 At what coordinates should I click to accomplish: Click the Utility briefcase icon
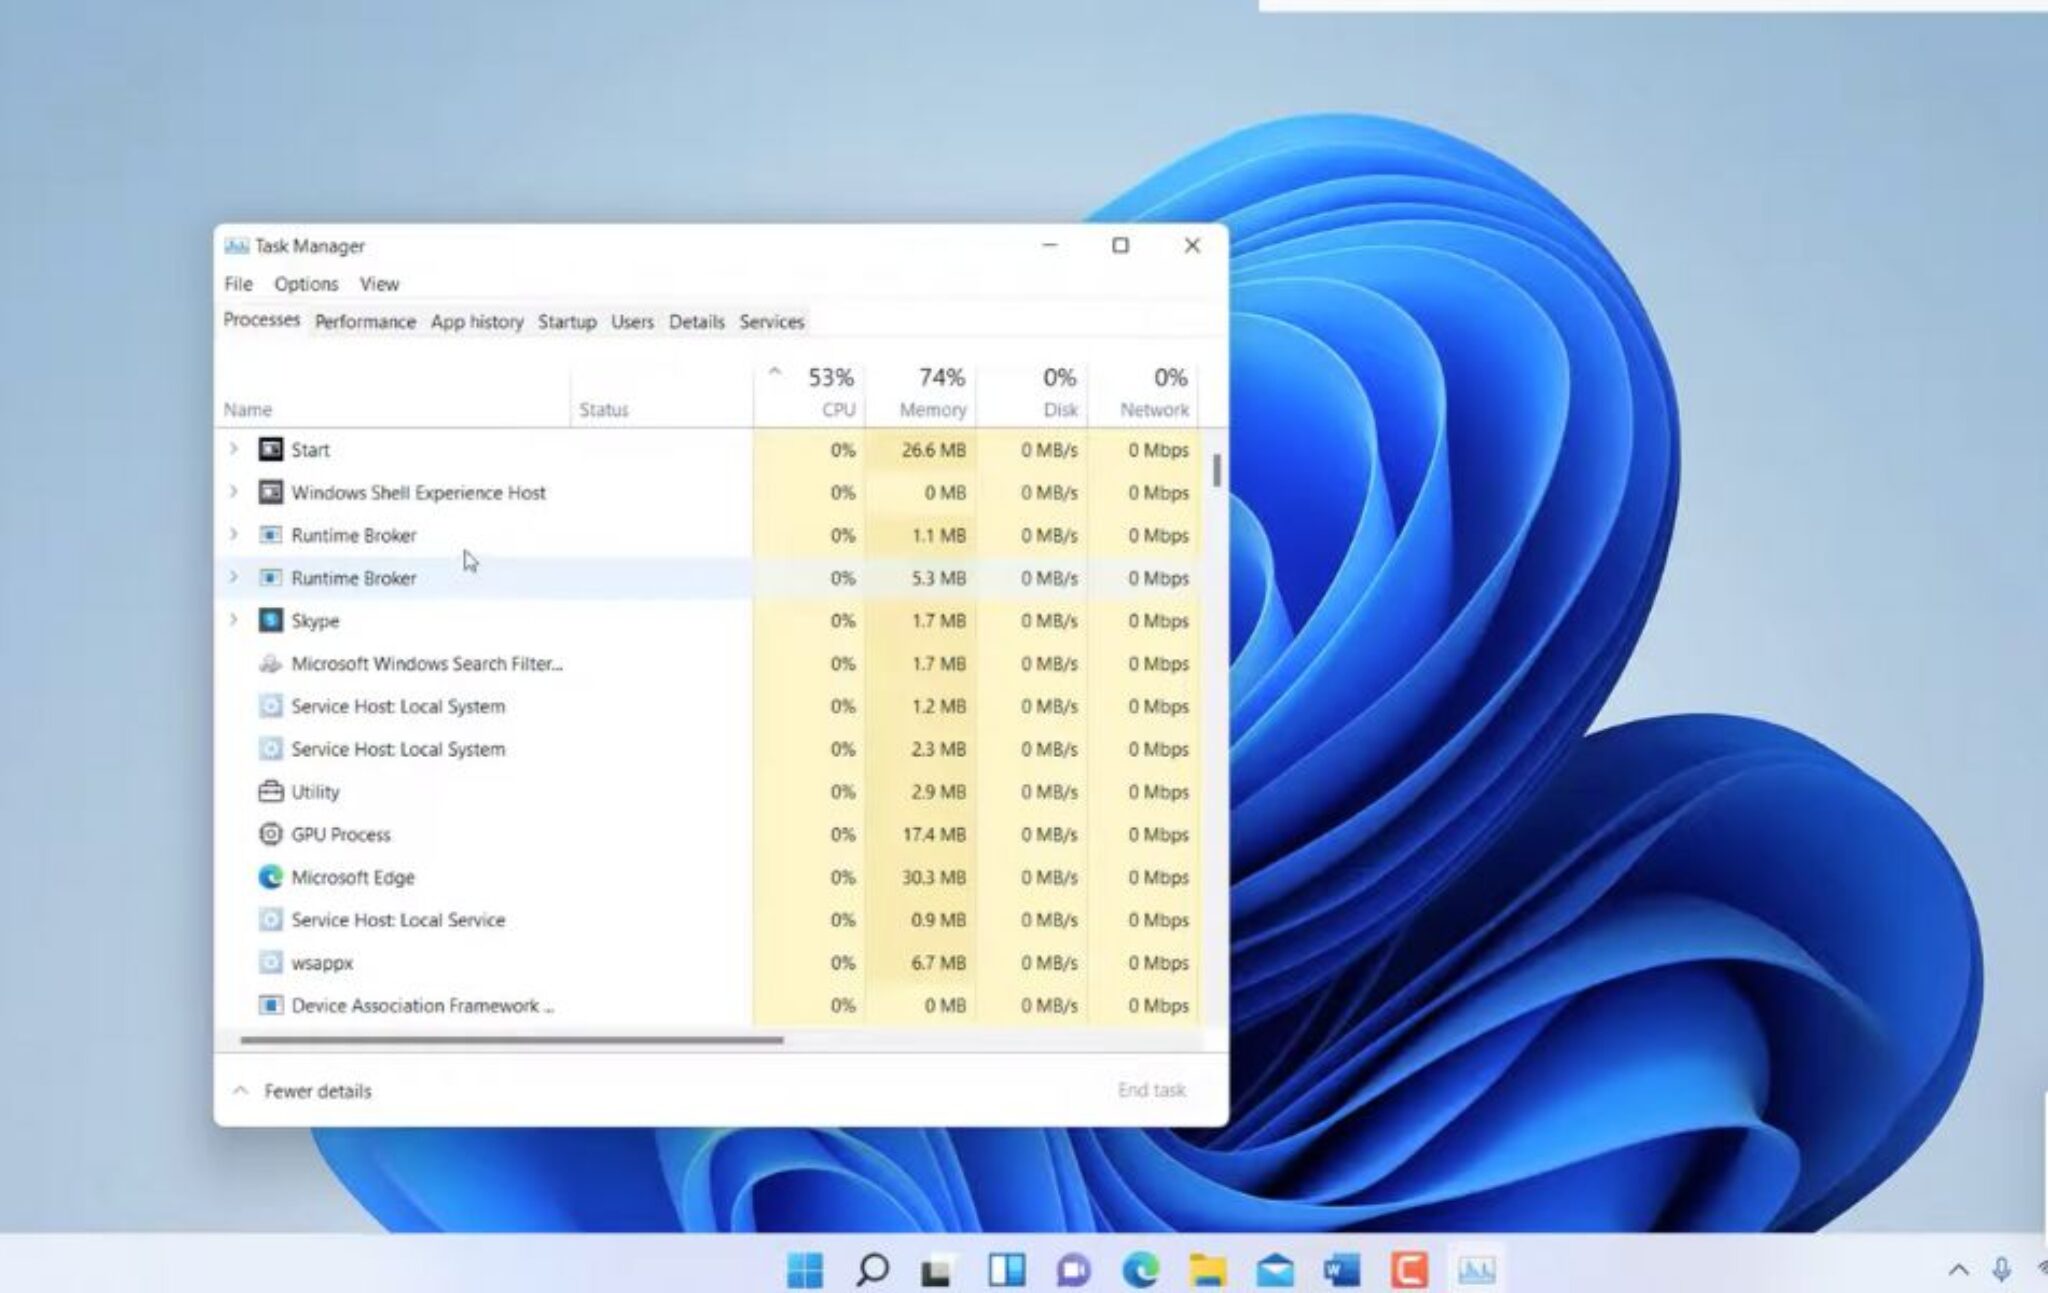tap(269, 791)
